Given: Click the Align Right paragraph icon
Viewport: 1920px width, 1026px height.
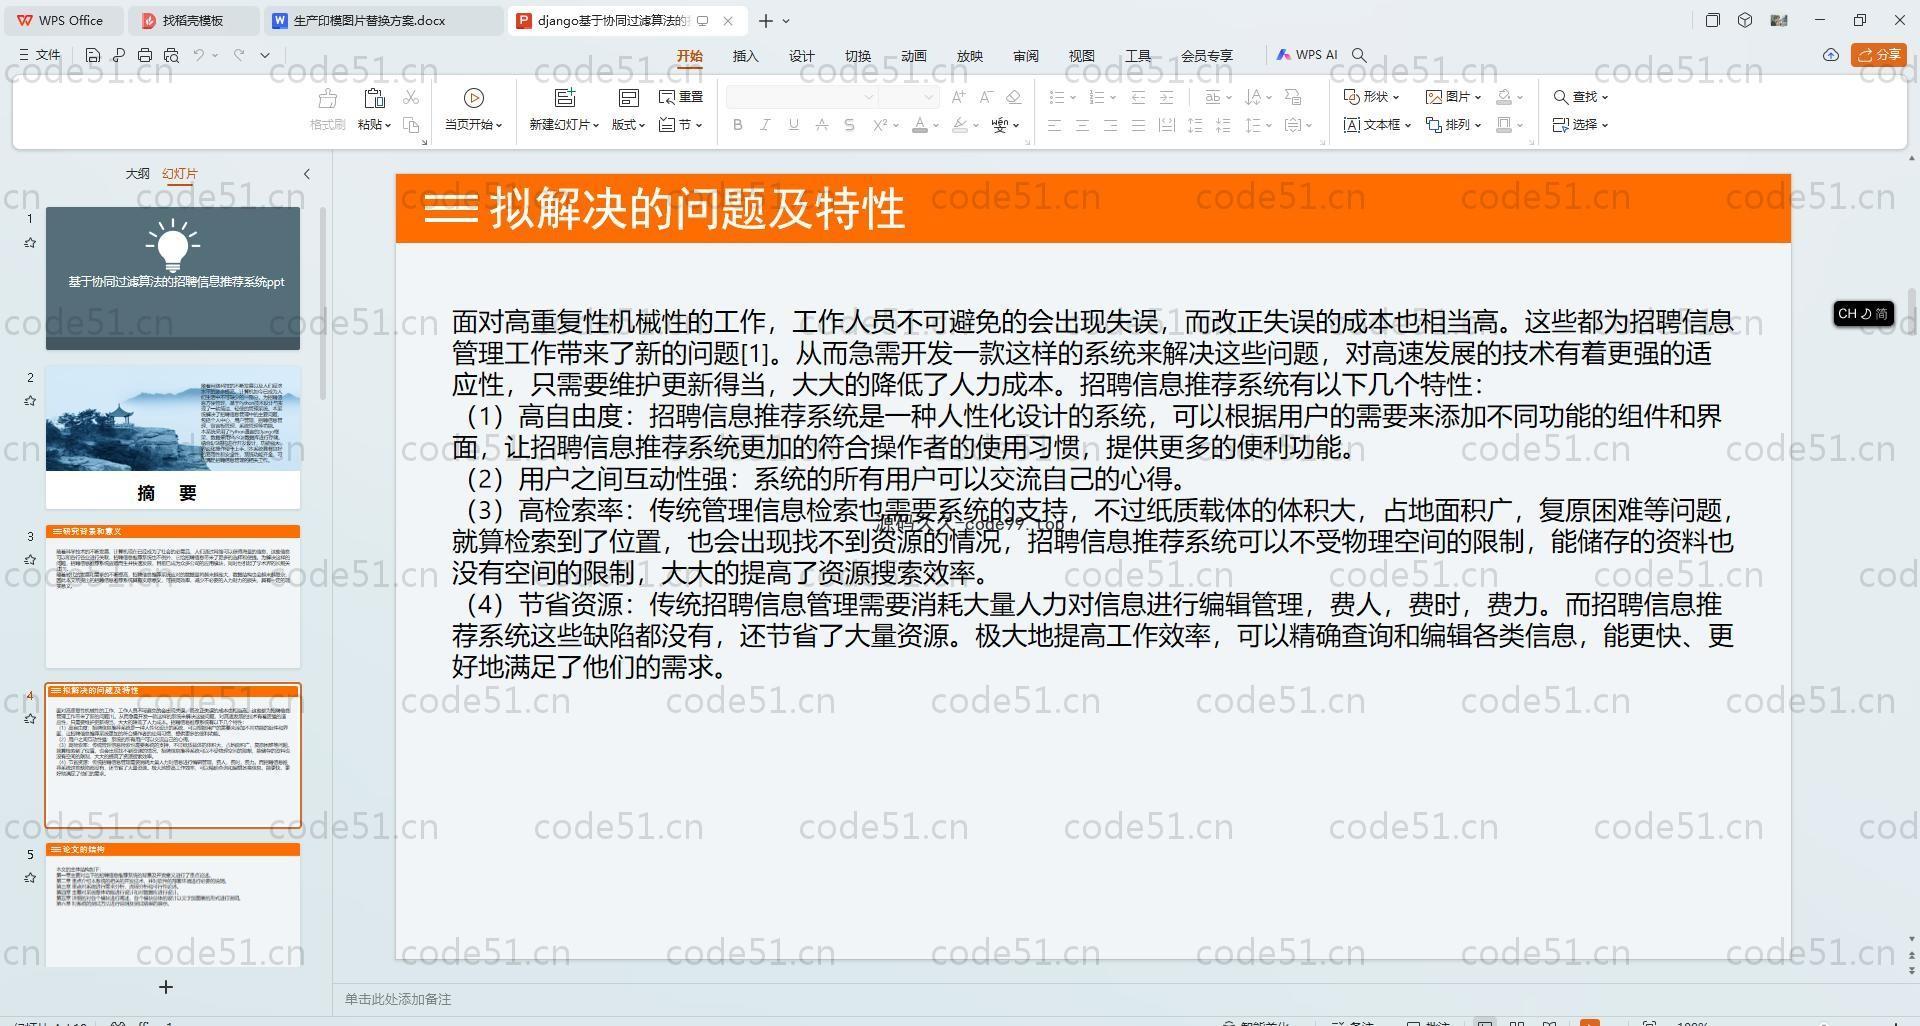Looking at the screenshot, I should (1110, 125).
